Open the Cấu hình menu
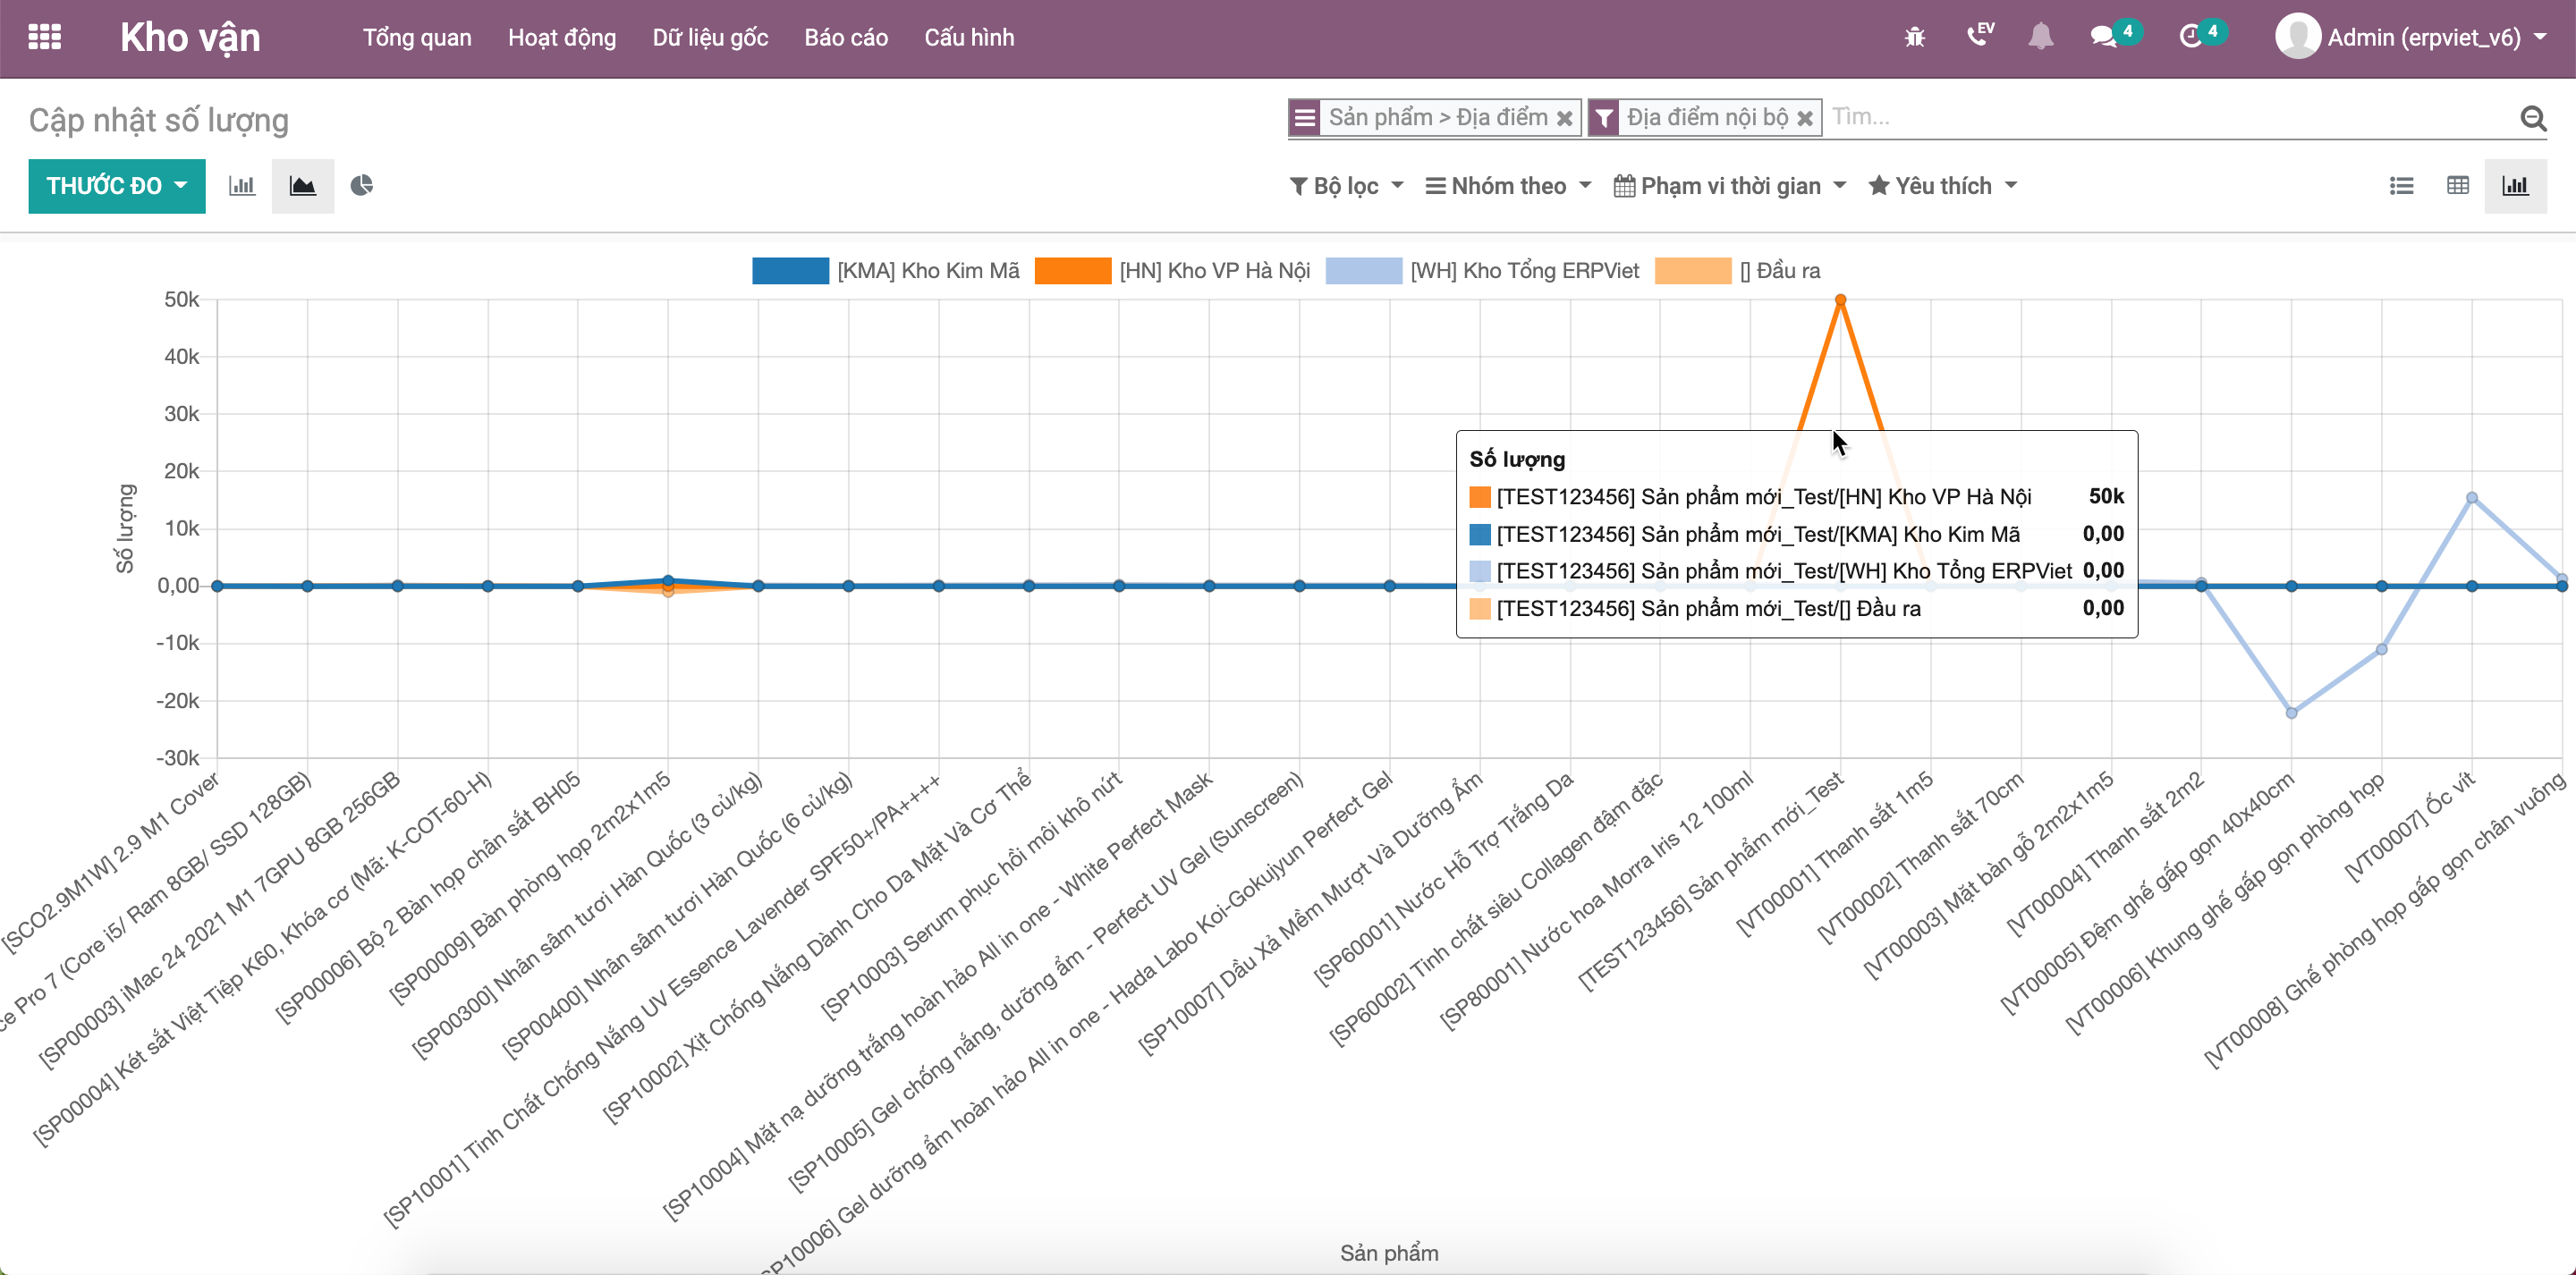 [x=969, y=38]
